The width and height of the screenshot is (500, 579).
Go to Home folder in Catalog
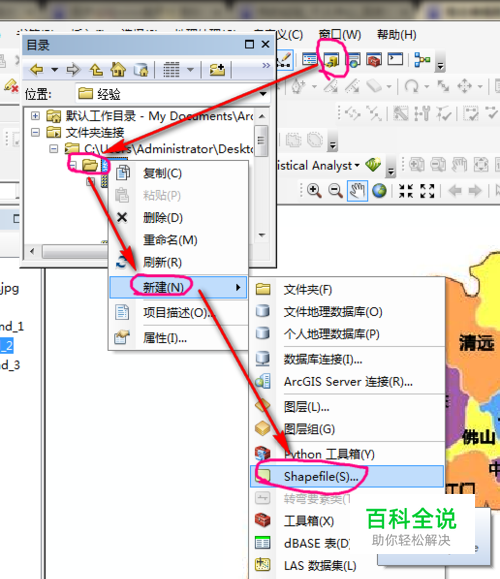118,69
